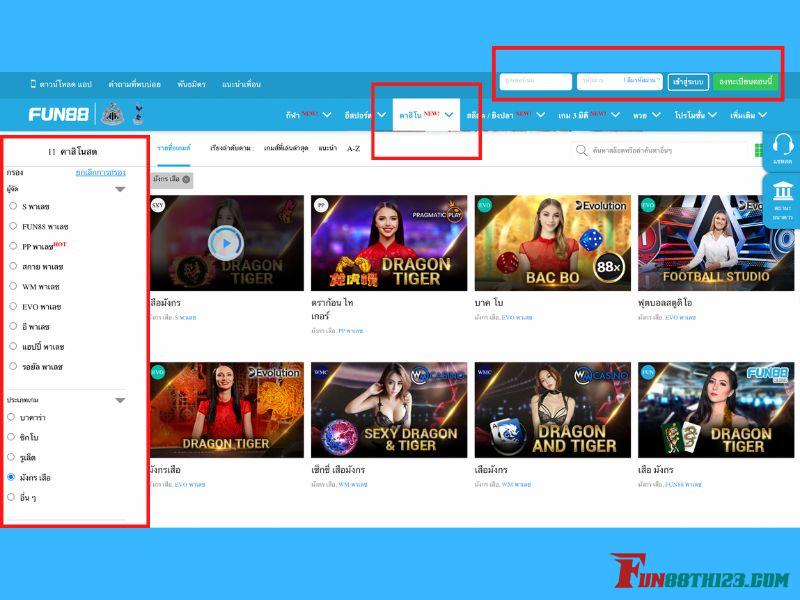Select the EVO พาเลซ radio
This screenshot has height=600, width=800.
point(13,306)
